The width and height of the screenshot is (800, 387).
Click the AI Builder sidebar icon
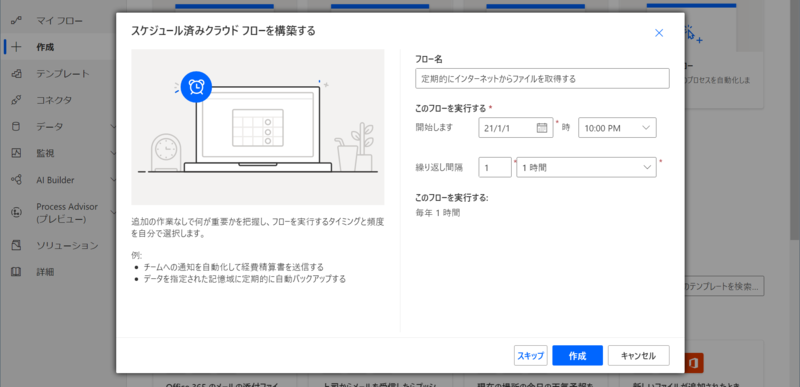point(16,179)
